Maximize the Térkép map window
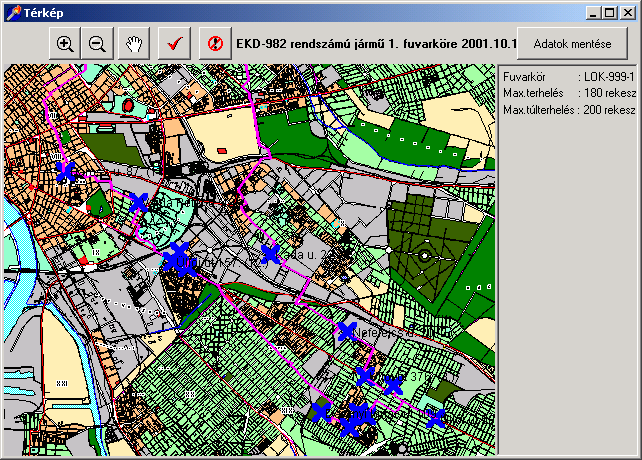The height and width of the screenshot is (460, 642). pyautogui.click(x=611, y=12)
